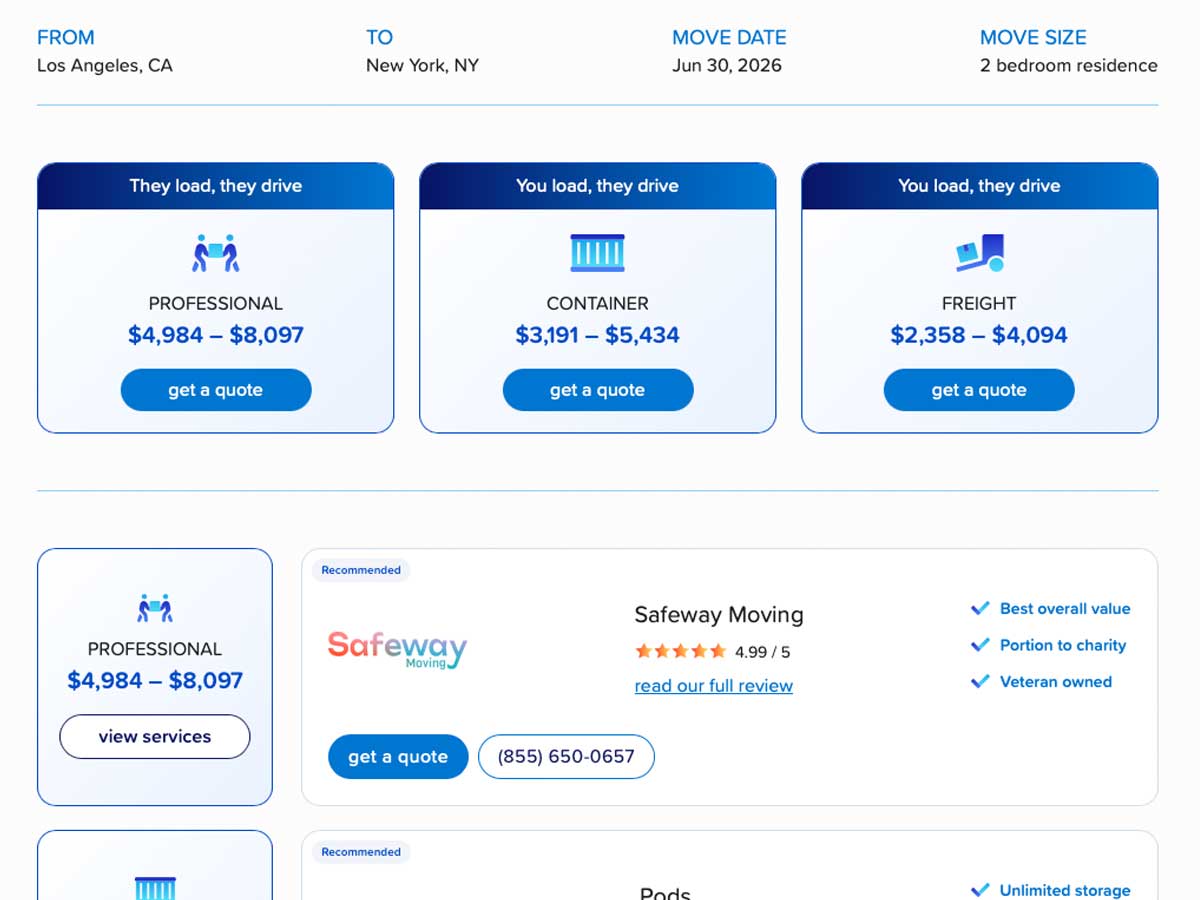
Task: Click the Recommended badge on Pods card
Action: (361, 852)
